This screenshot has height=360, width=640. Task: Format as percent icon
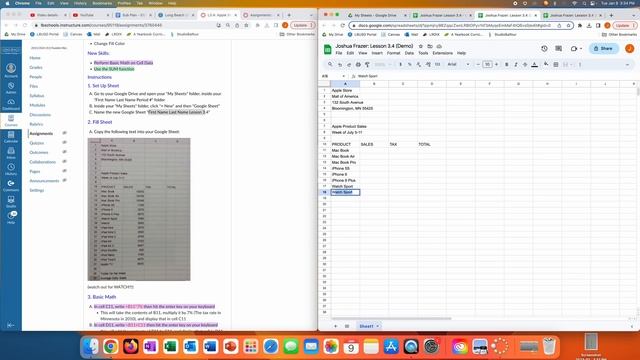point(409,64)
